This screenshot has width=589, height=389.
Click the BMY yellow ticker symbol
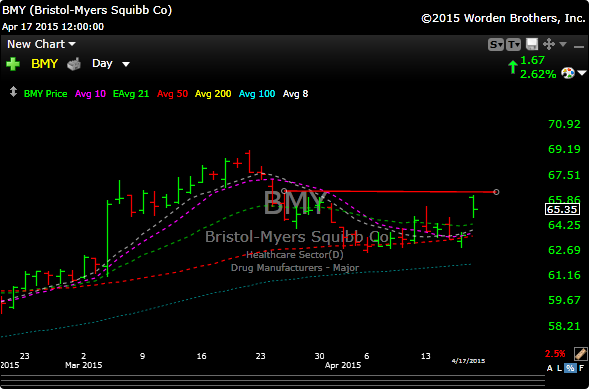[44, 64]
